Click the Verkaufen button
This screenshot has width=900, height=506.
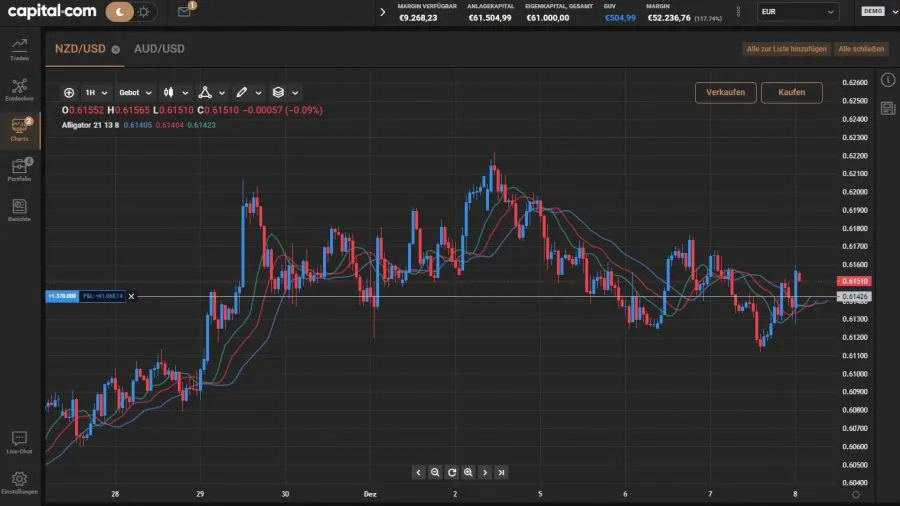point(725,92)
